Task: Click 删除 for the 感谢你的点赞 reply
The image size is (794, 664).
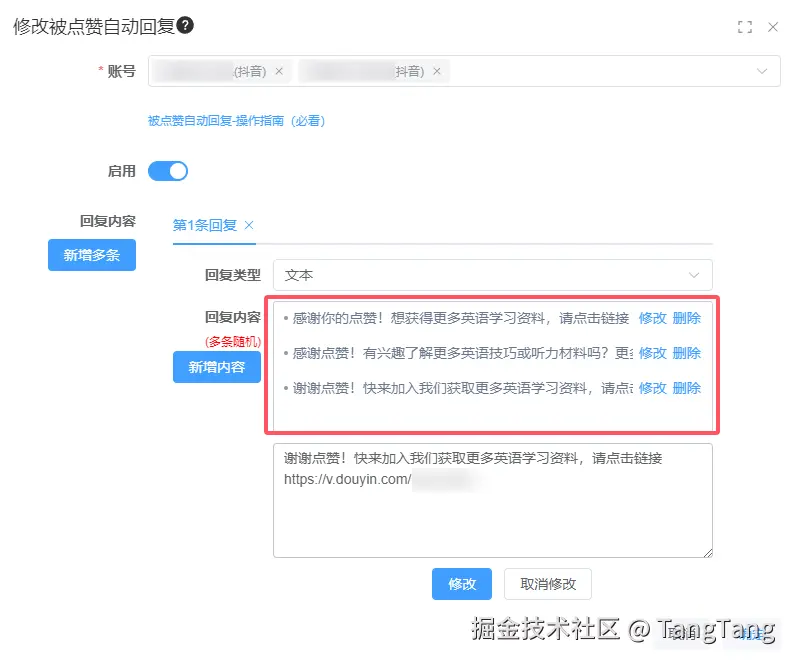Action: point(687,318)
